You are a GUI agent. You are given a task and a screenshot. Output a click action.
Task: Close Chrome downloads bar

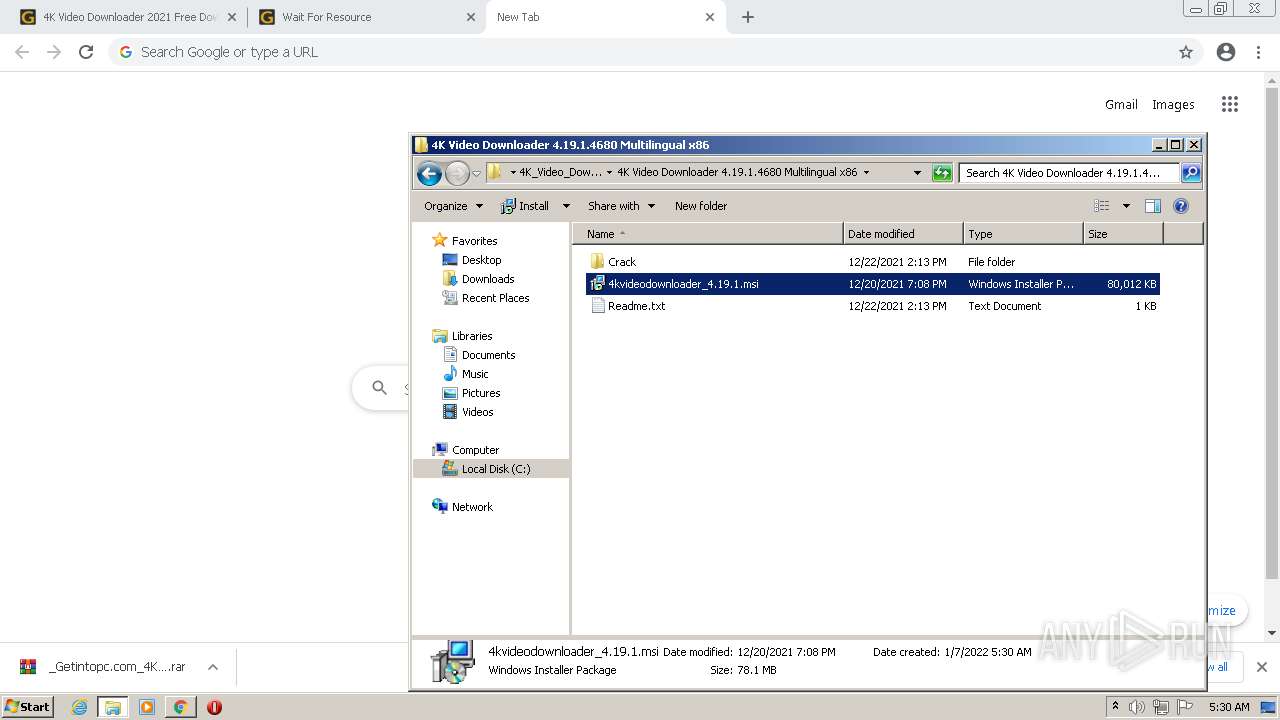click(x=1261, y=667)
